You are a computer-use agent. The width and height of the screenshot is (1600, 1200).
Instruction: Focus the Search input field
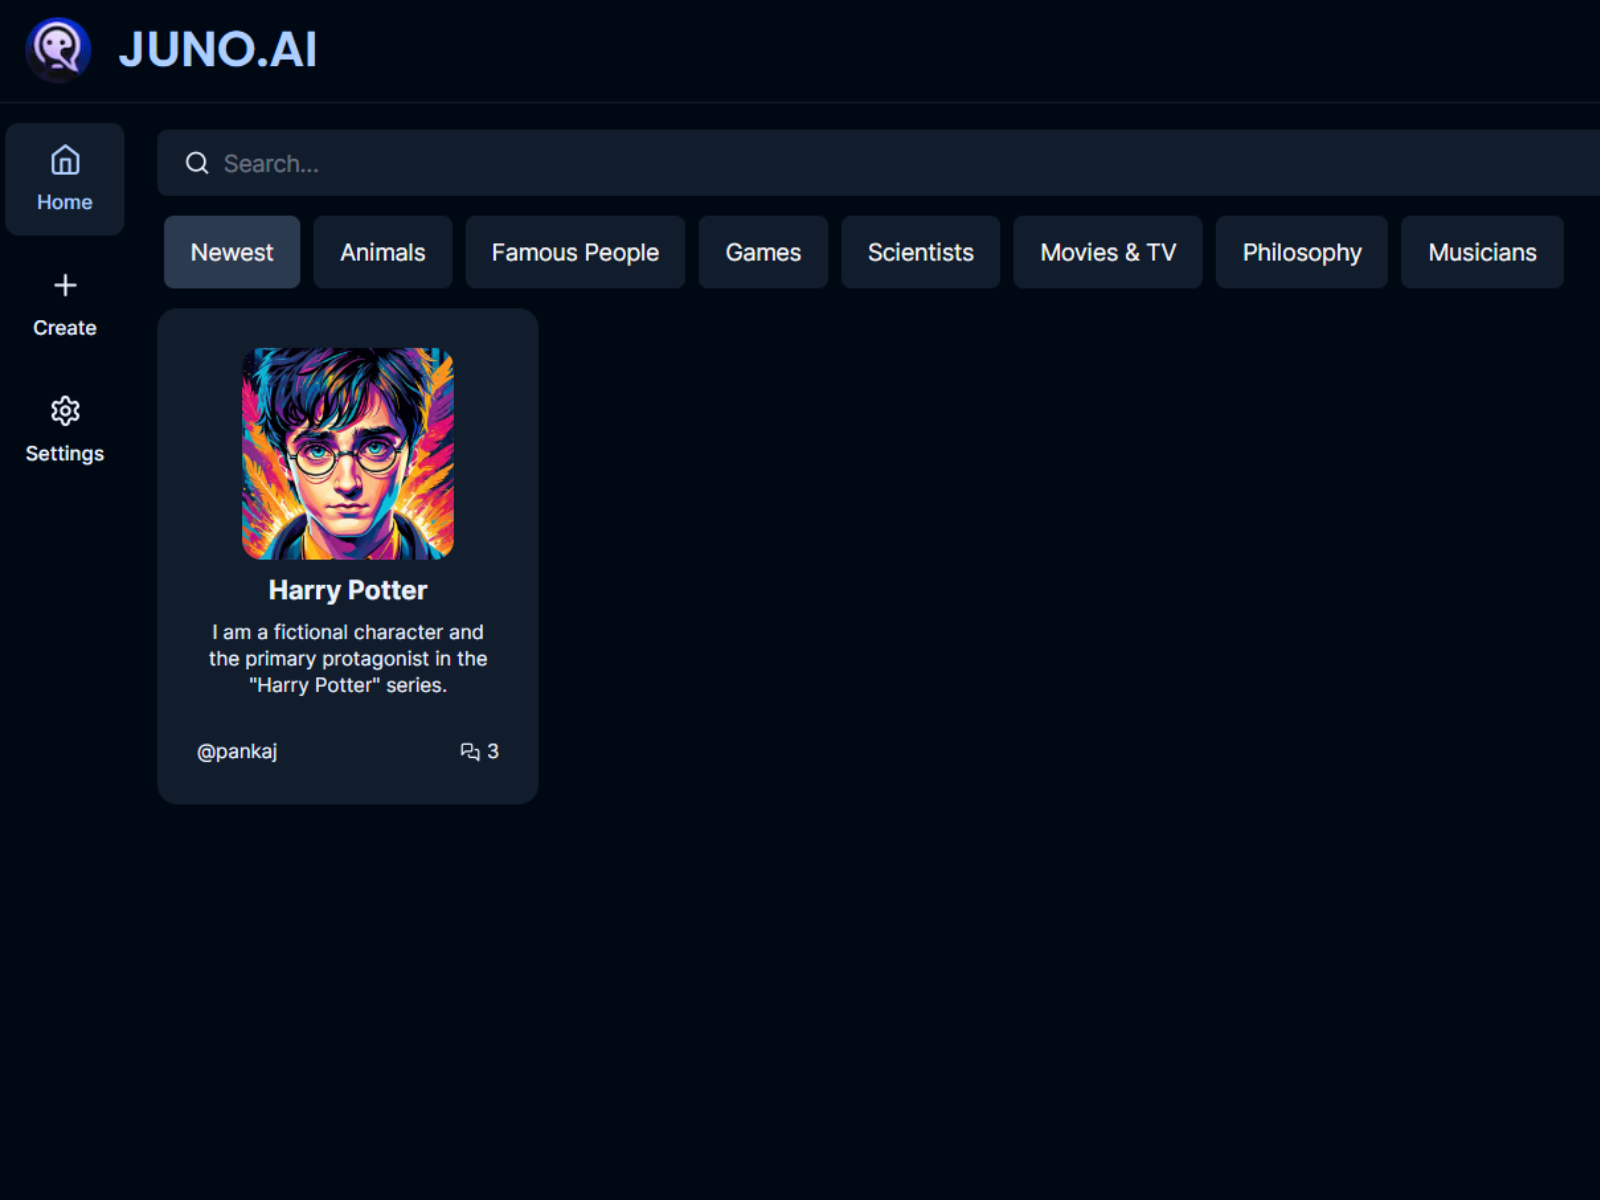(879, 163)
